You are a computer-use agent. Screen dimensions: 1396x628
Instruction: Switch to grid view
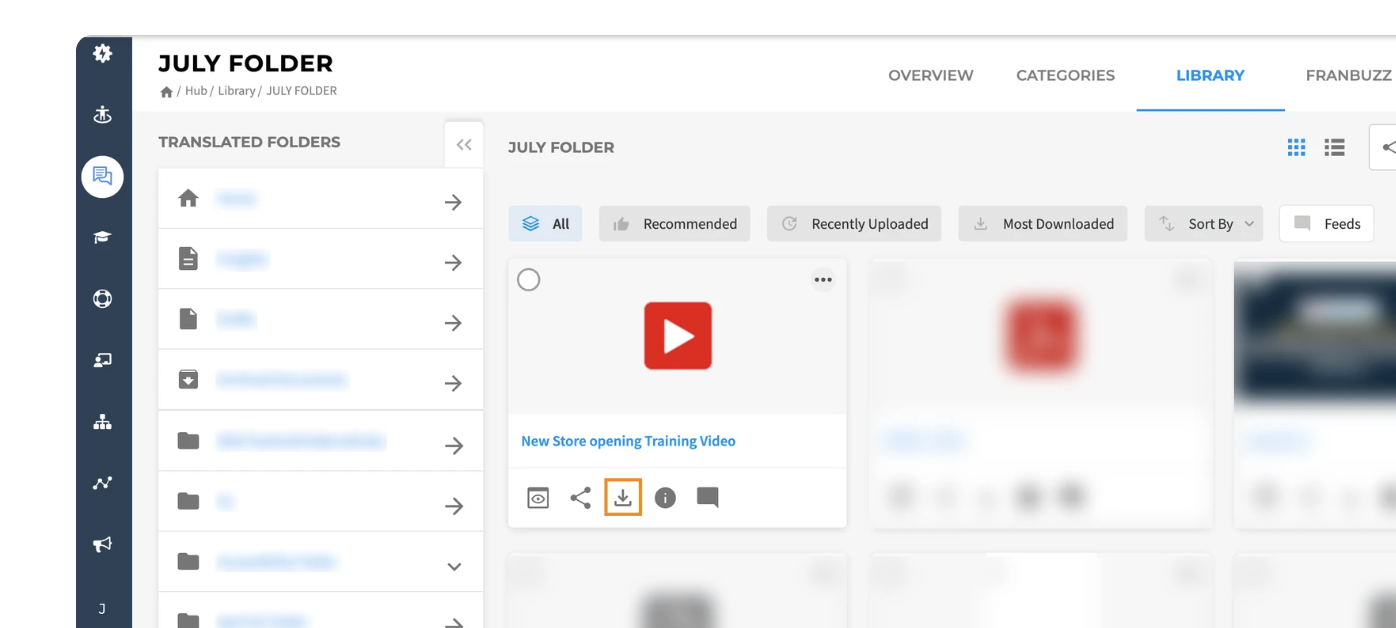(1296, 147)
